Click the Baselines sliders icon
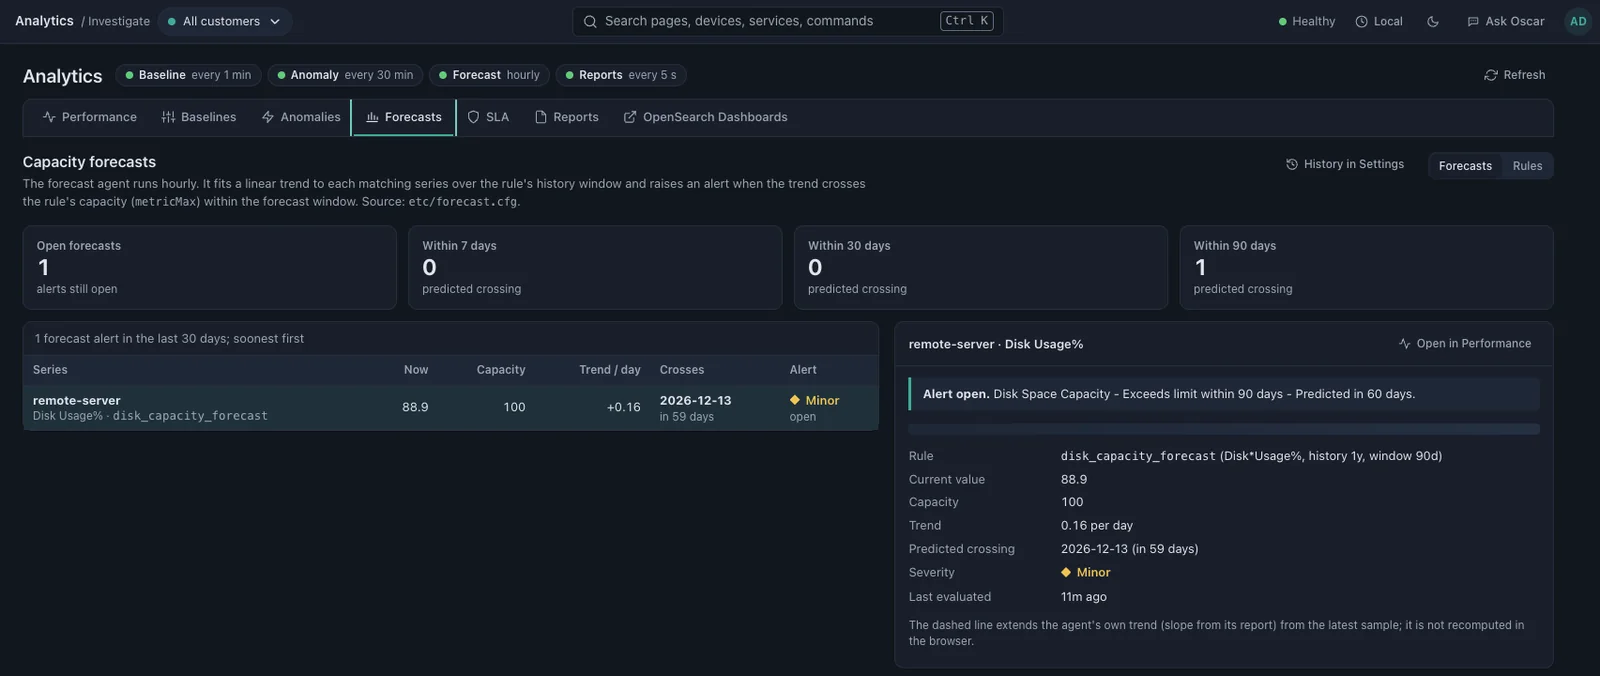This screenshot has width=1600, height=676. tap(168, 117)
